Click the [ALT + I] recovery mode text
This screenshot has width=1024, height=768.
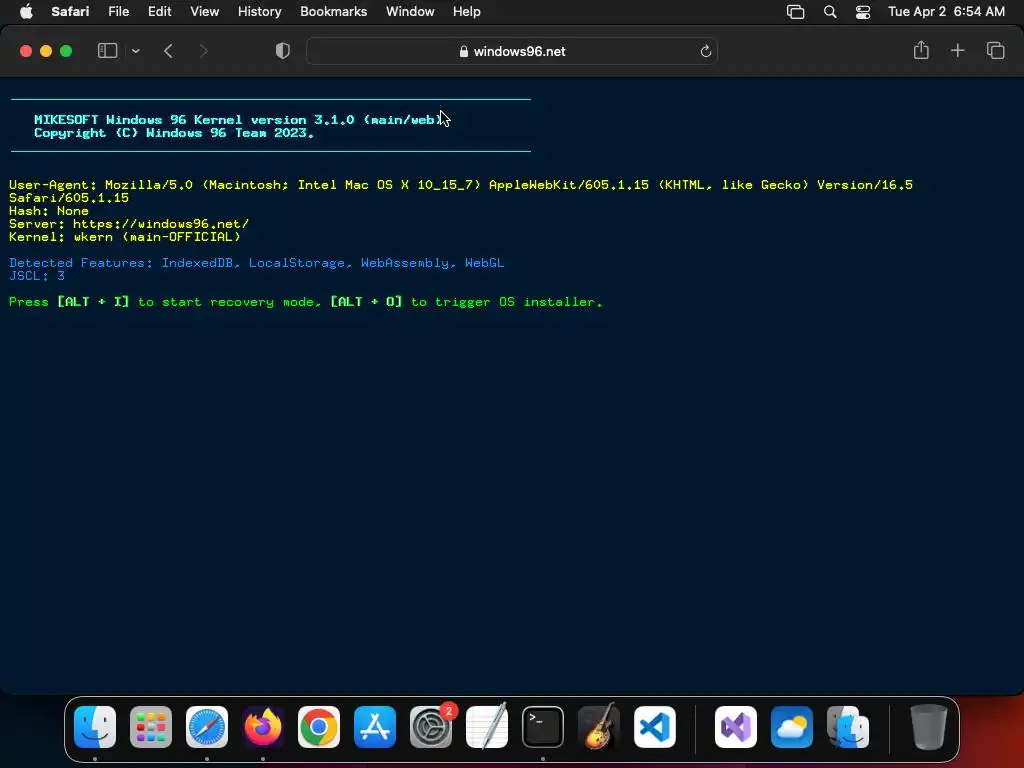click(93, 302)
